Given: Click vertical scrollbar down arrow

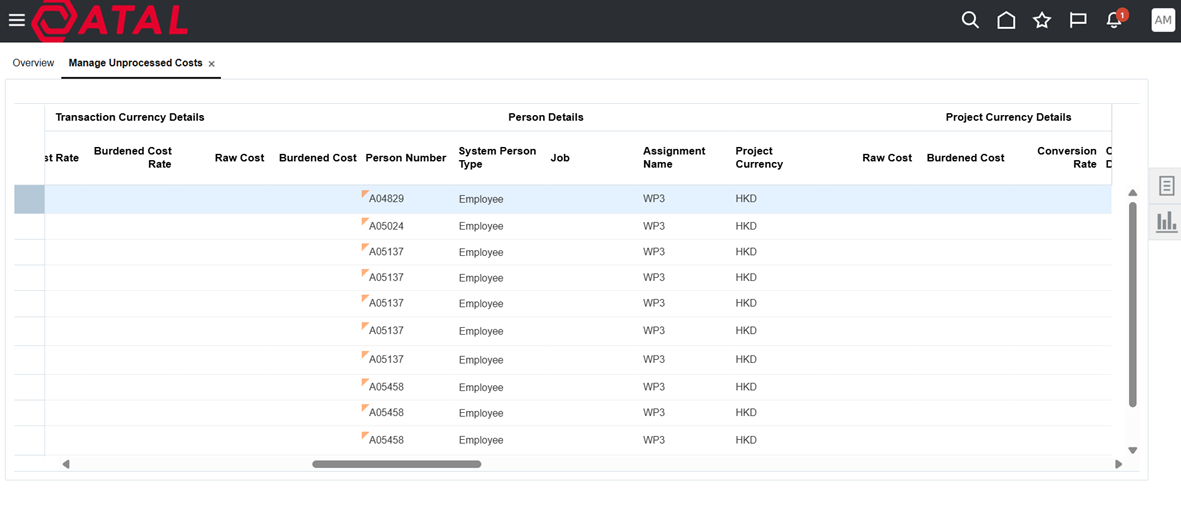Looking at the screenshot, I should [x=1132, y=450].
